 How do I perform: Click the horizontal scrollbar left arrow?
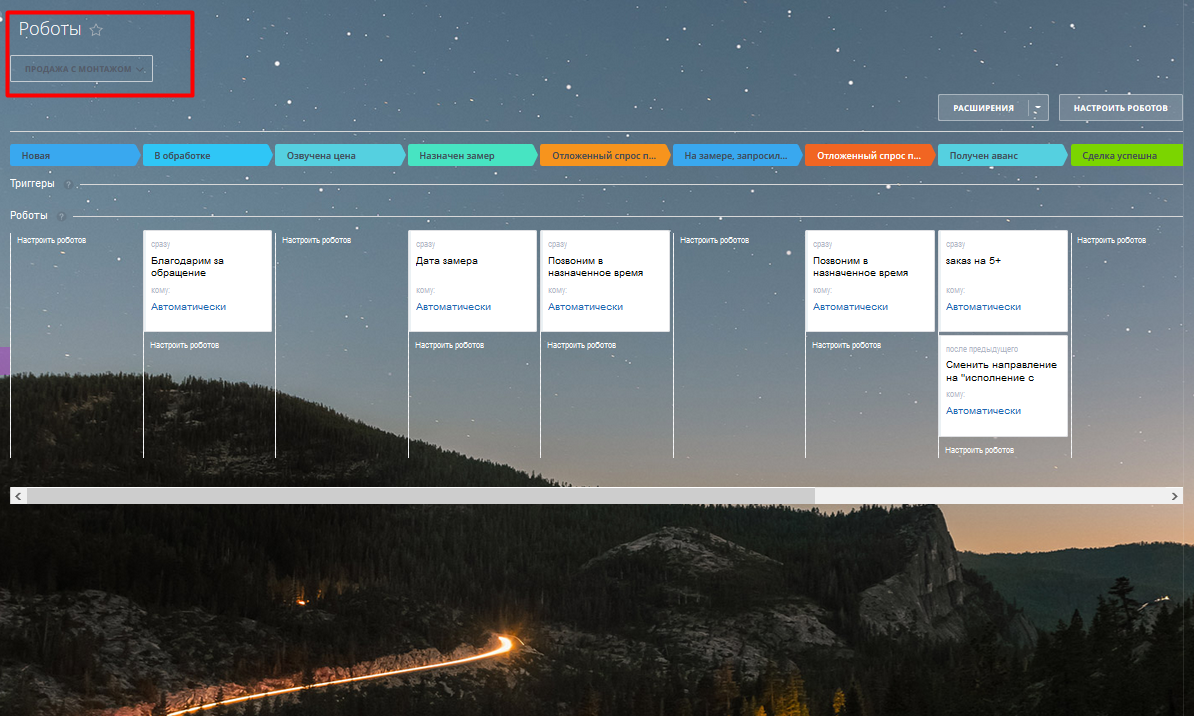[18, 496]
